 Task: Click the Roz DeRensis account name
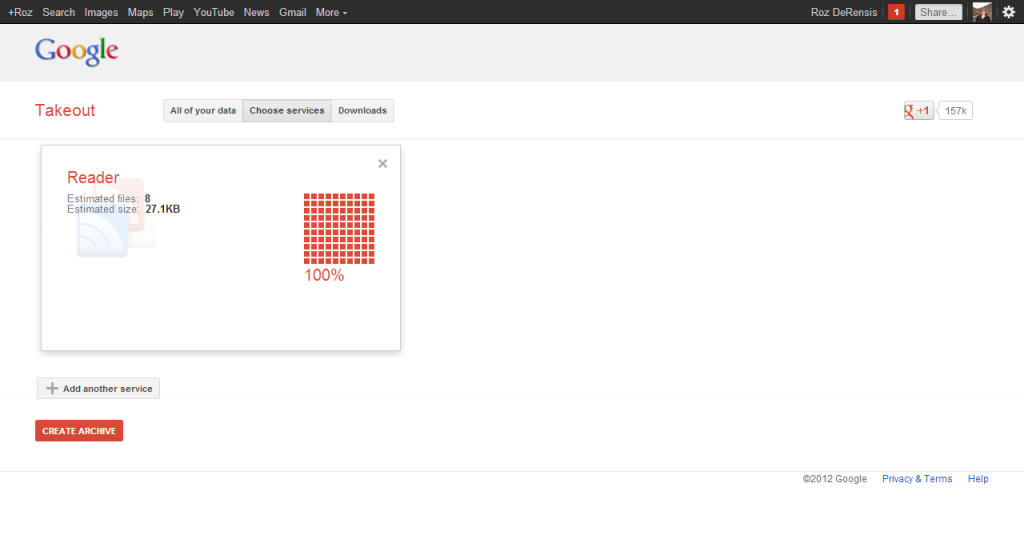coord(844,12)
